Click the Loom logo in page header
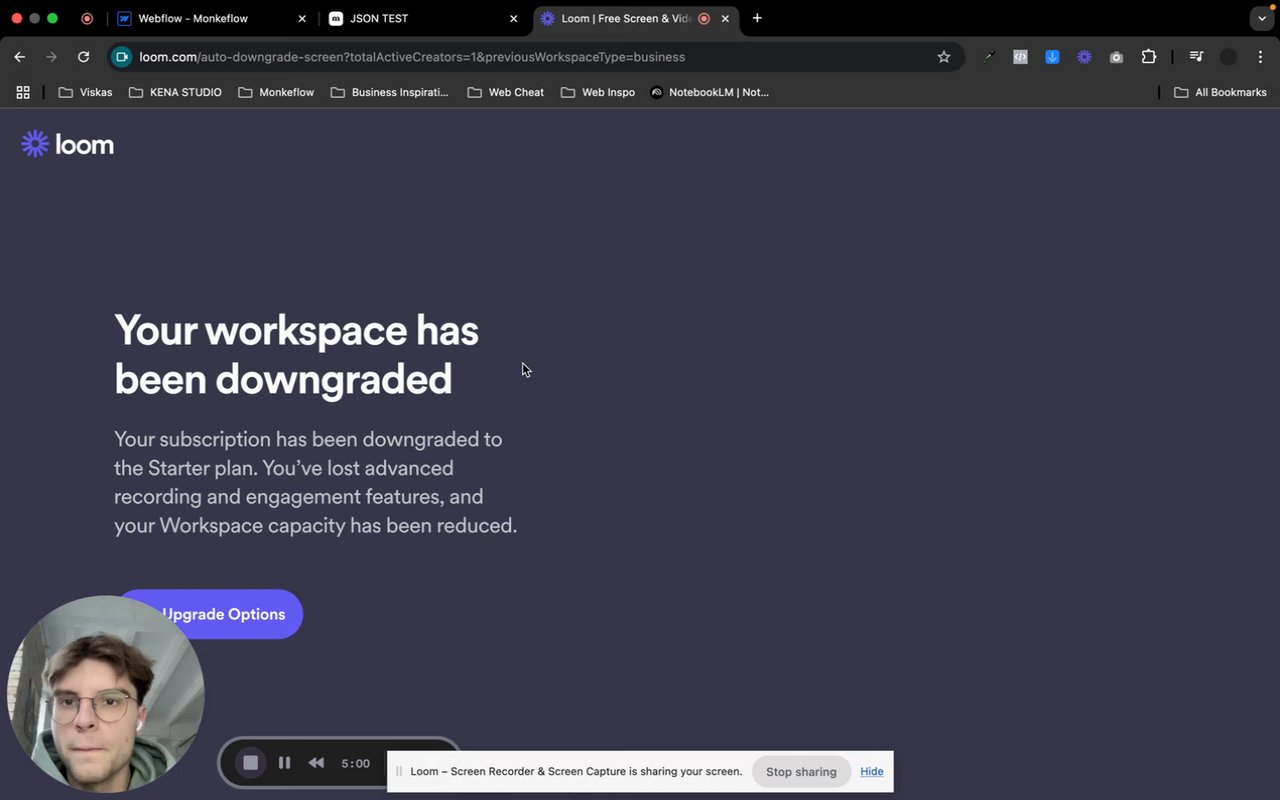1280x800 pixels. (x=67, y=144)
